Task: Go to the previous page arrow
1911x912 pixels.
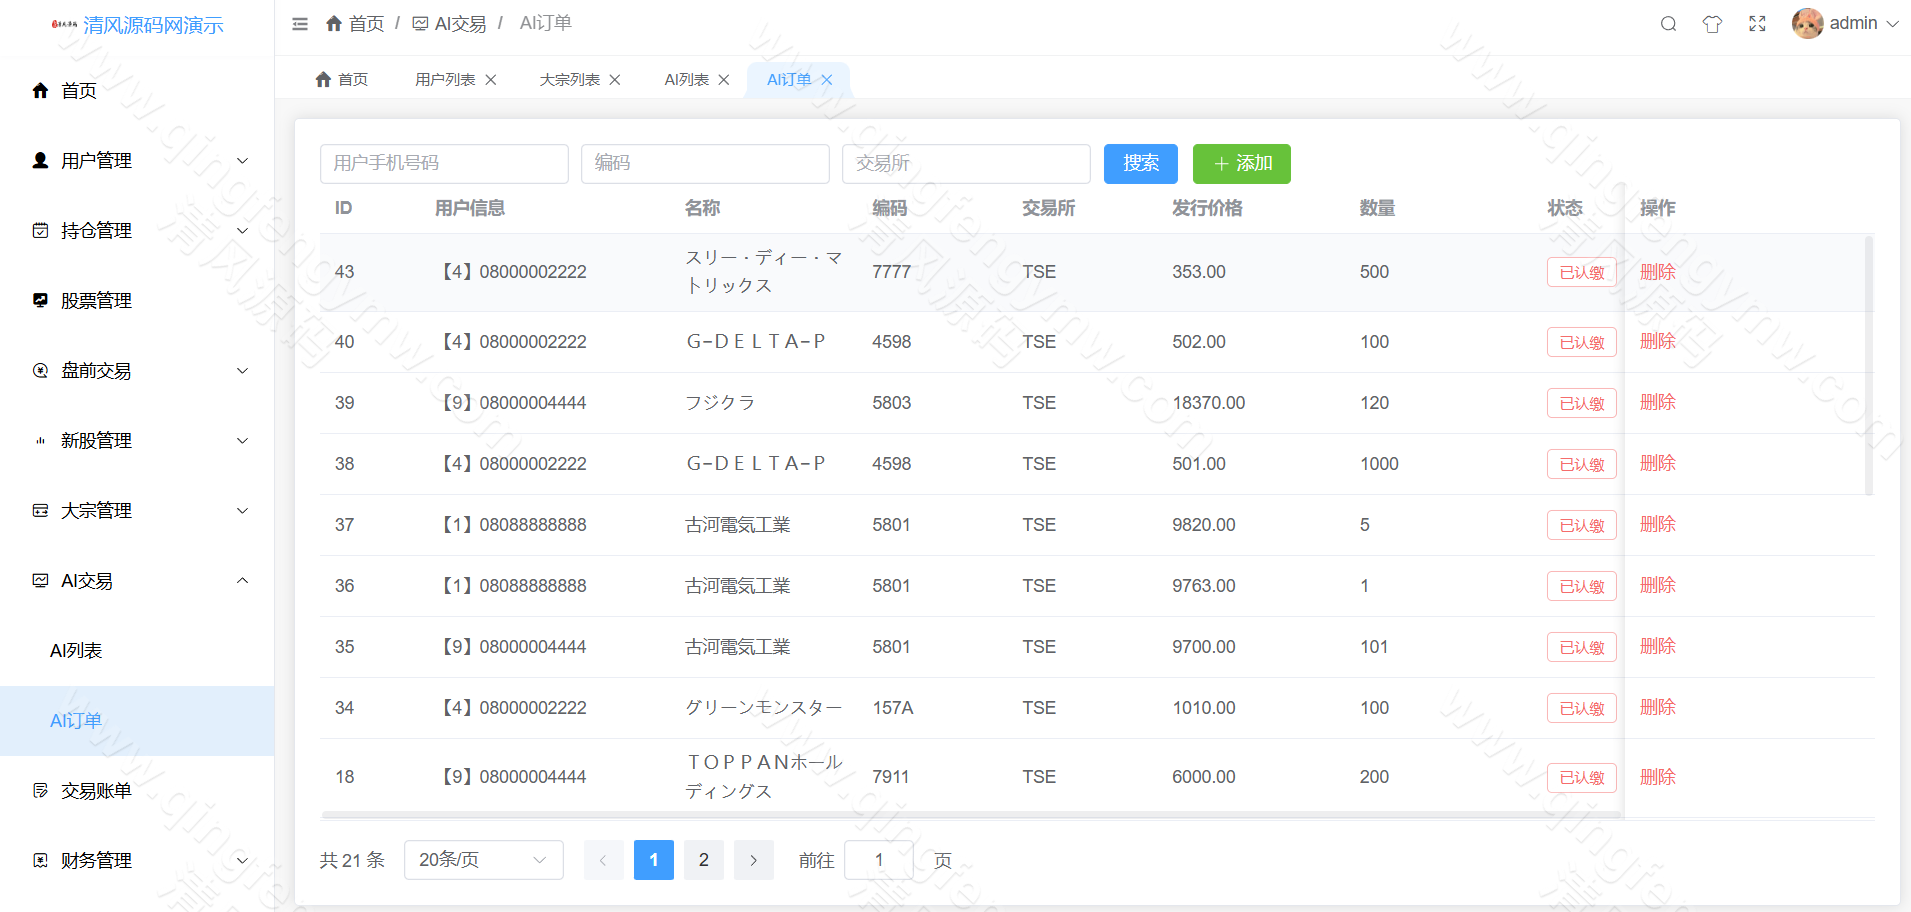Action: 603,860
